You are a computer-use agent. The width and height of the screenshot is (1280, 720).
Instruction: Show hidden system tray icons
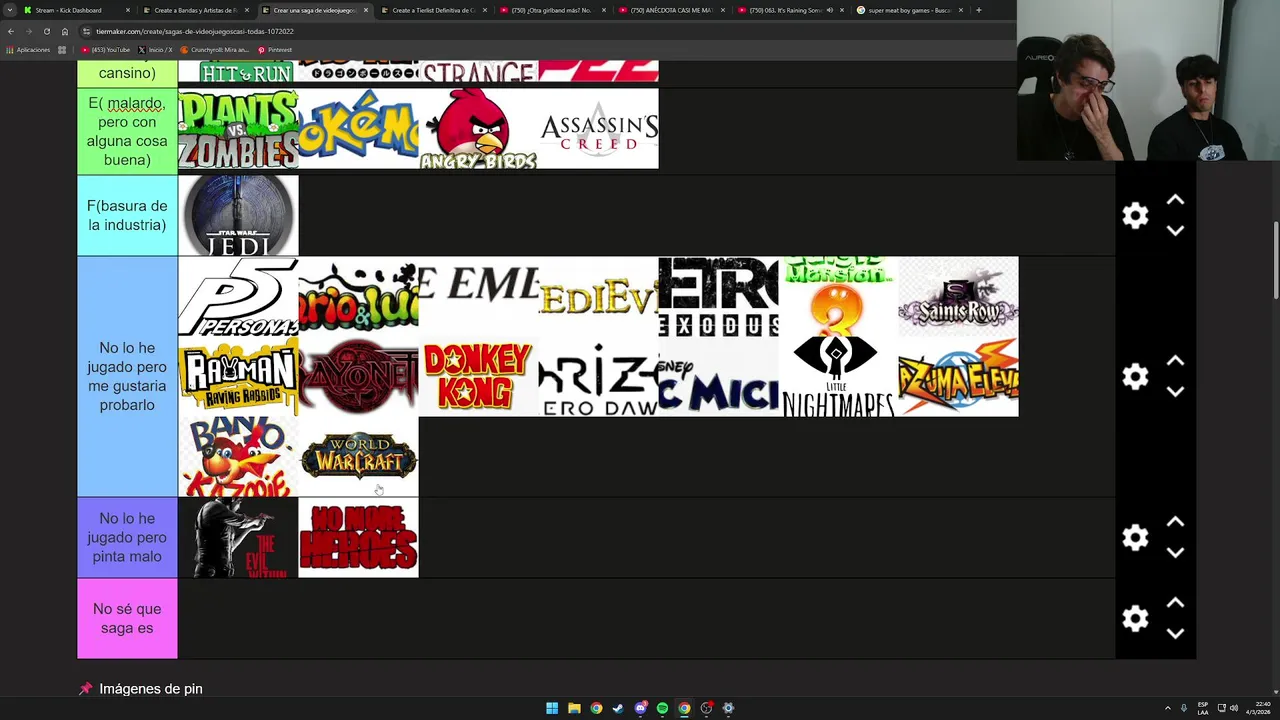1168,708
